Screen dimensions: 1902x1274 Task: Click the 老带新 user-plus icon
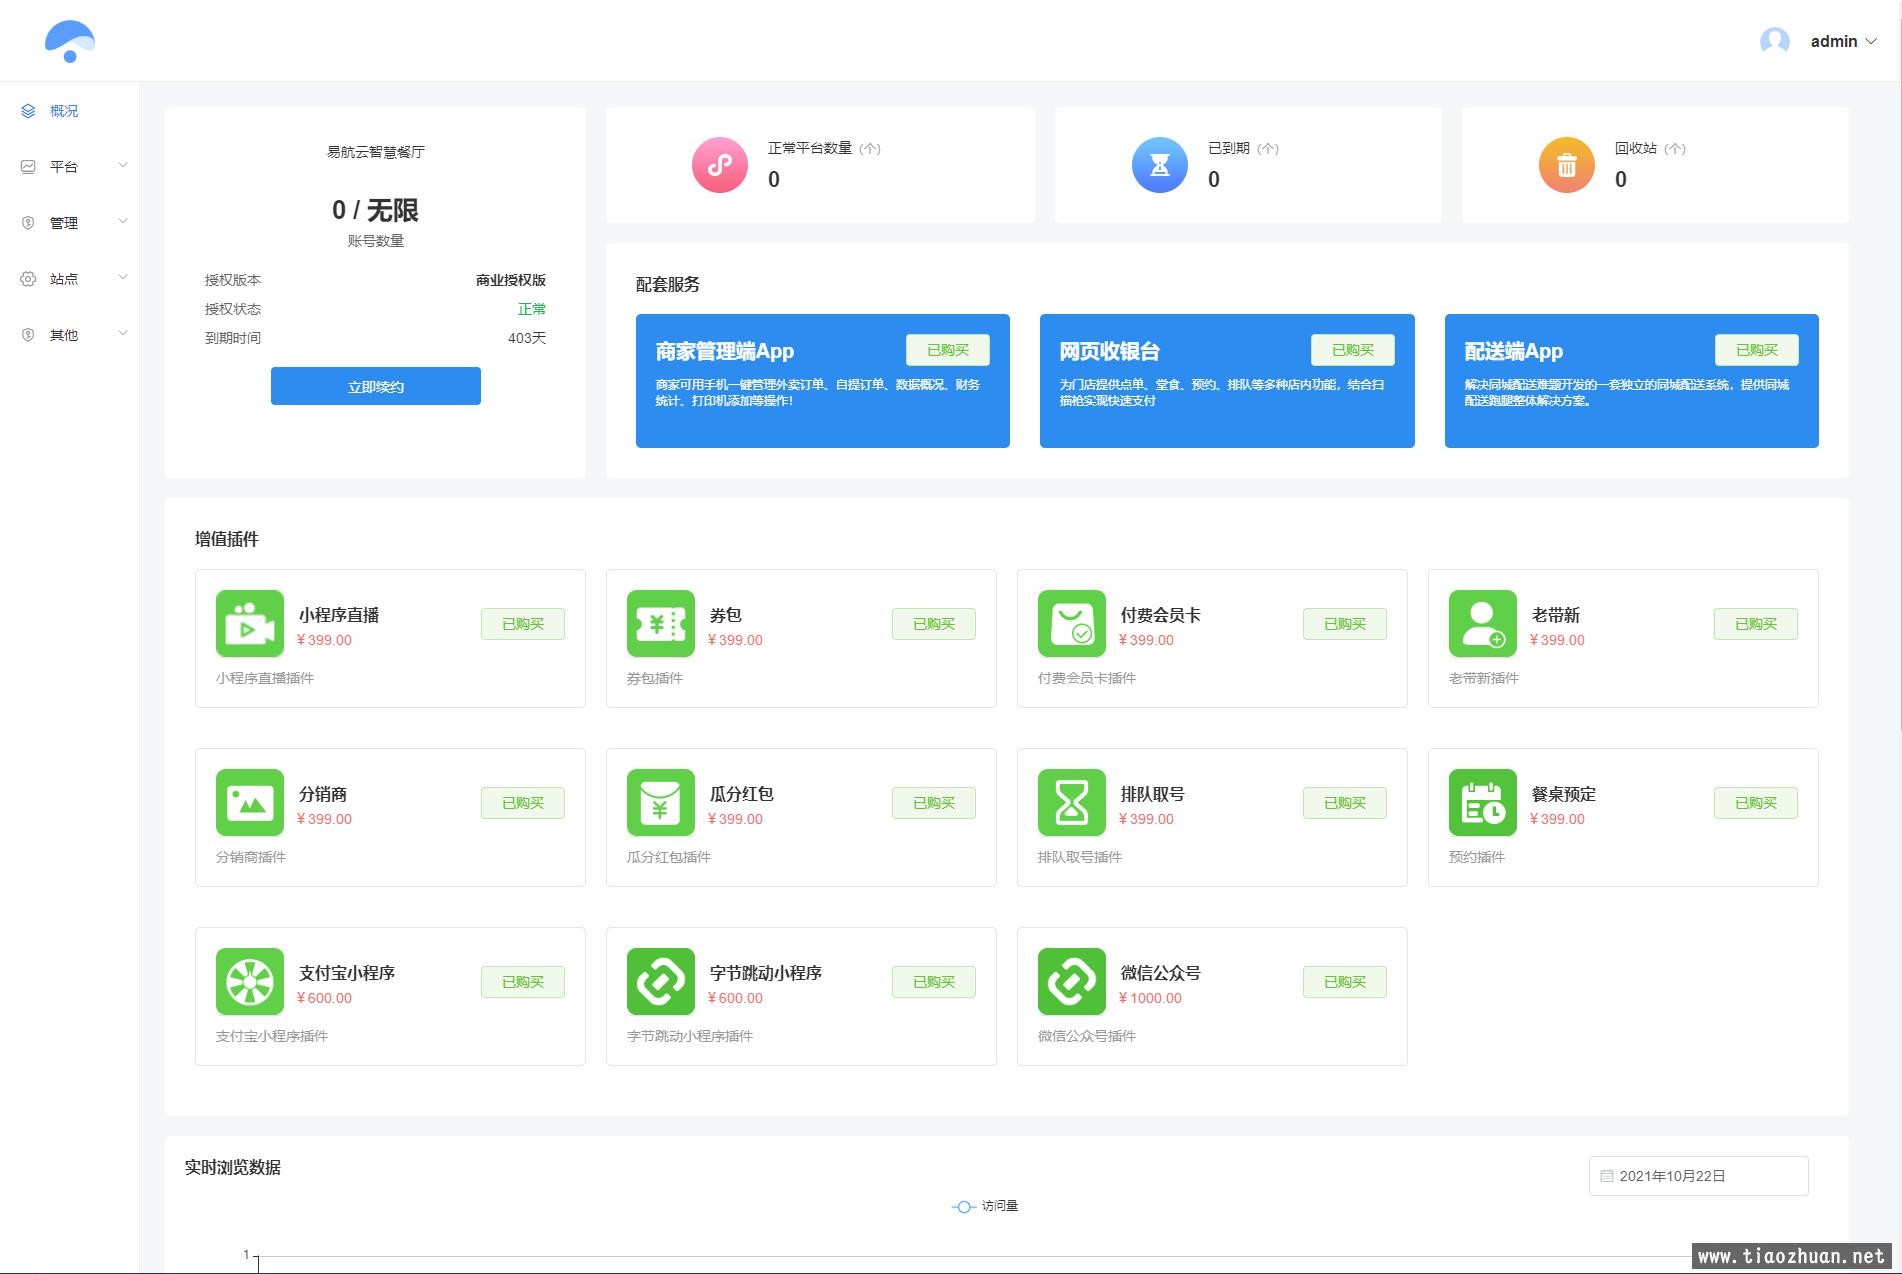tap(1482, 624)
